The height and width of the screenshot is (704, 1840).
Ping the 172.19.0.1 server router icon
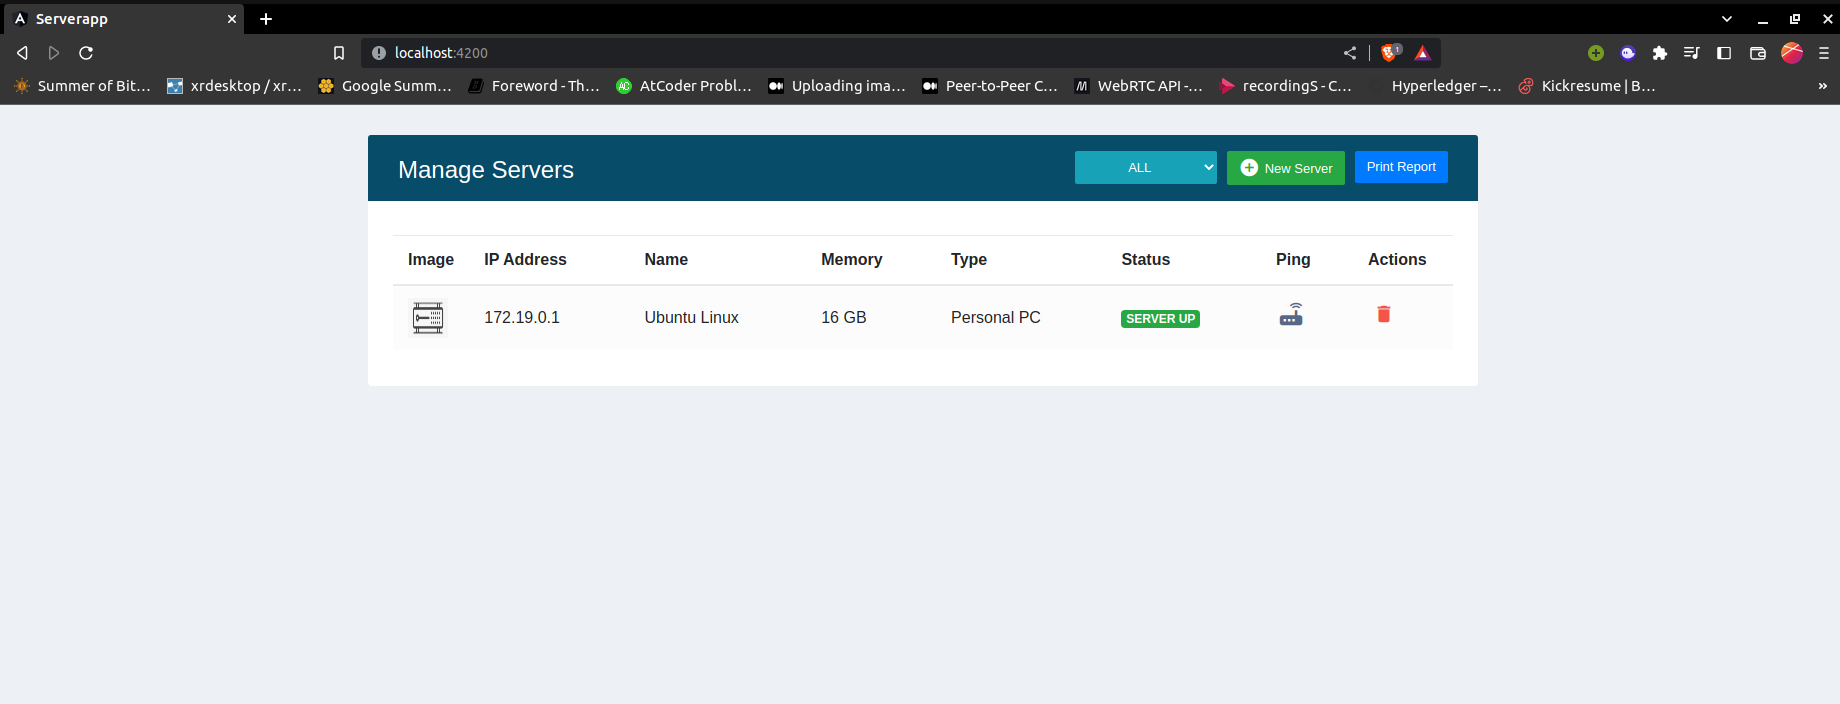(1291, 315)
